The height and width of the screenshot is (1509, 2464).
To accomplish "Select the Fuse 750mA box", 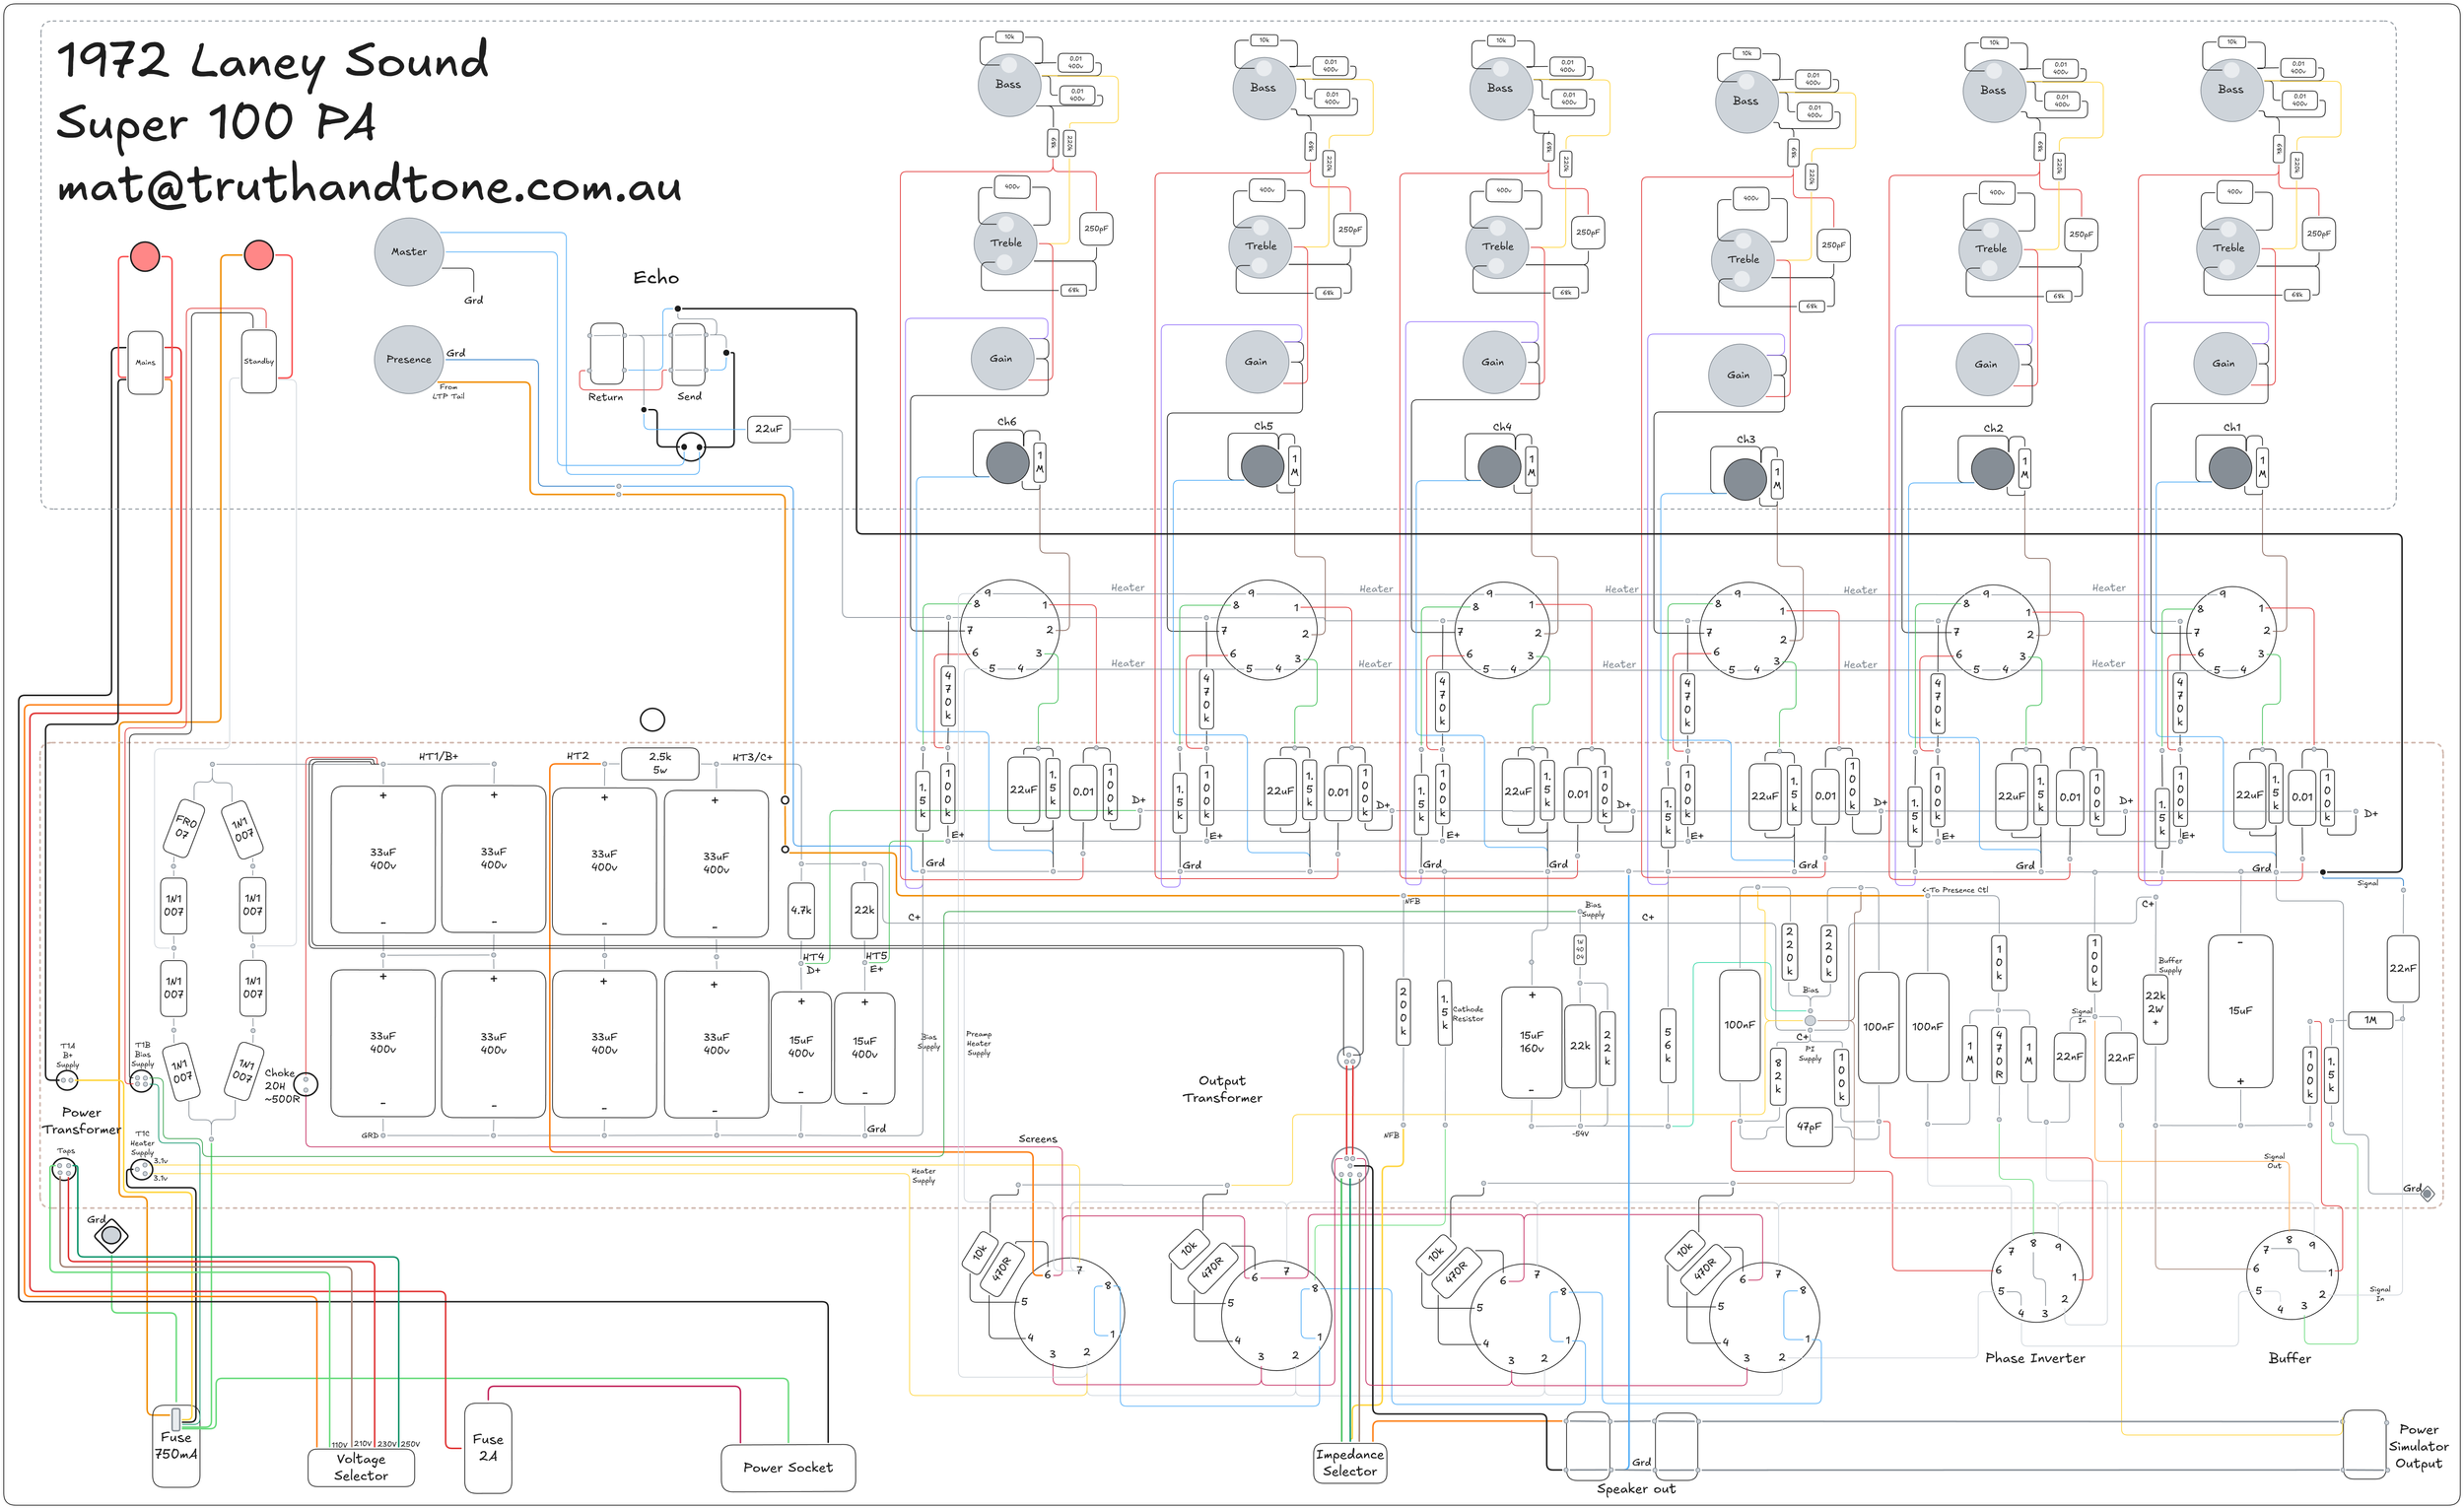I will (x=175, y=1445).
